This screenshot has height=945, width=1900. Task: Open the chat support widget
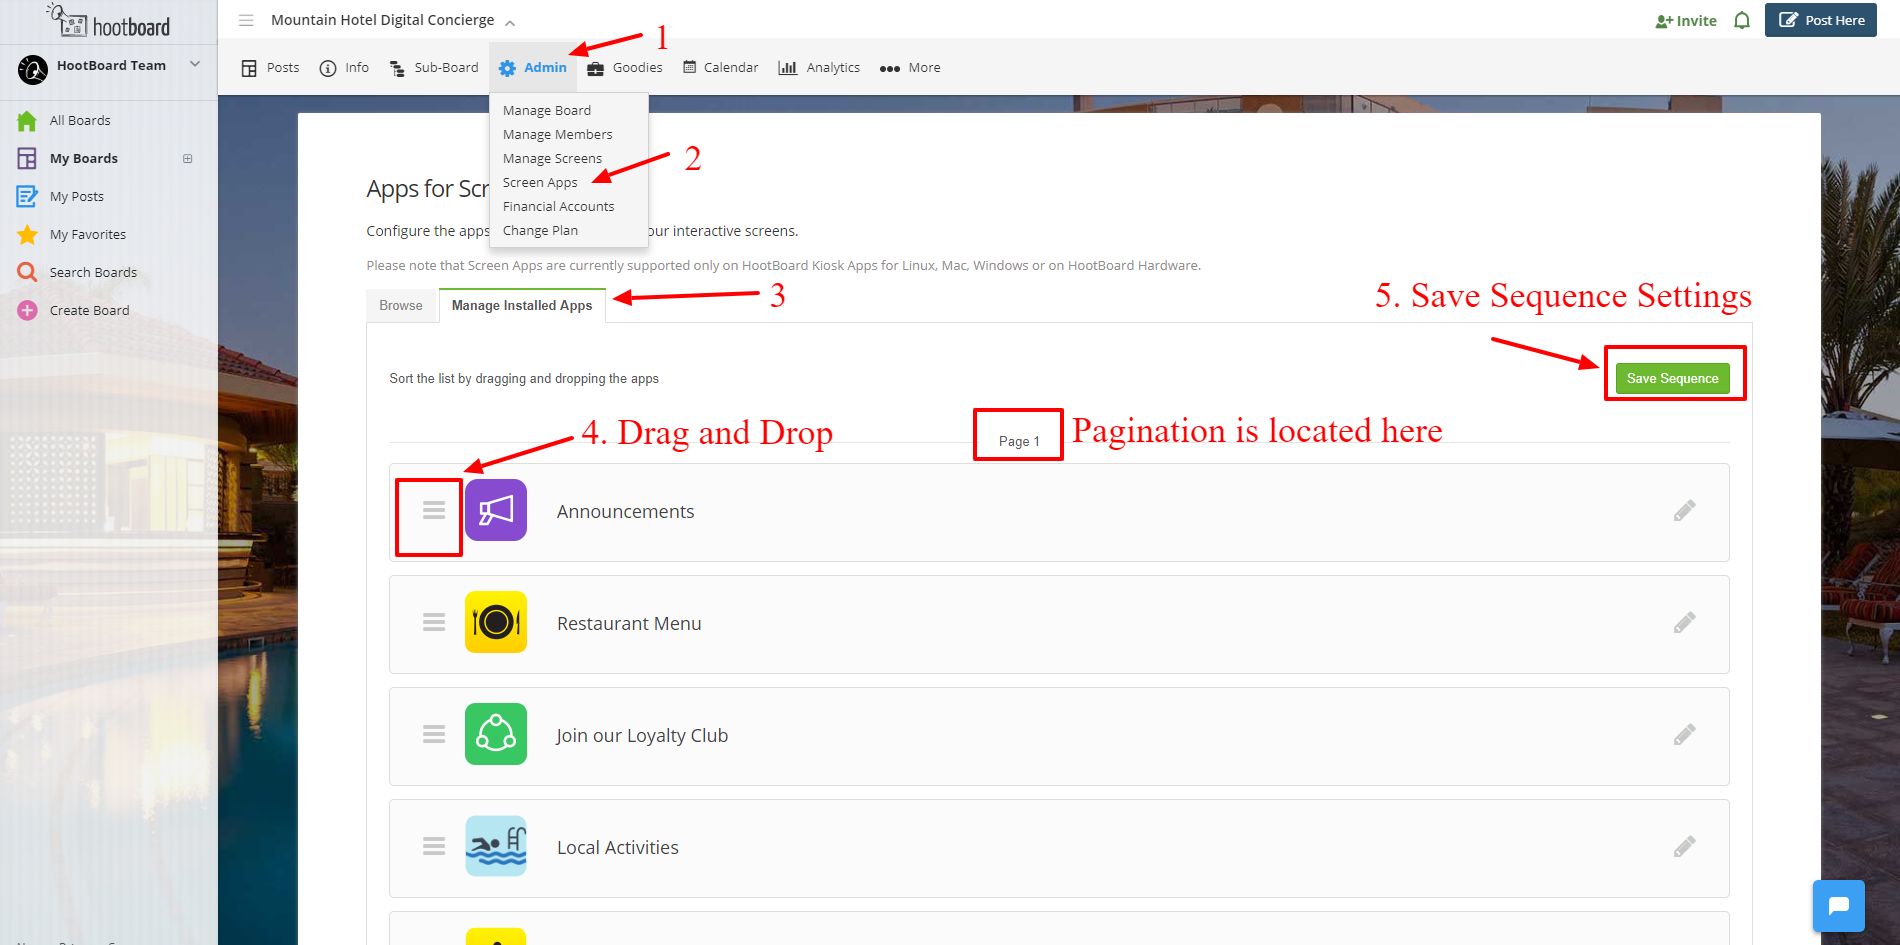(x=1838, y=906)
